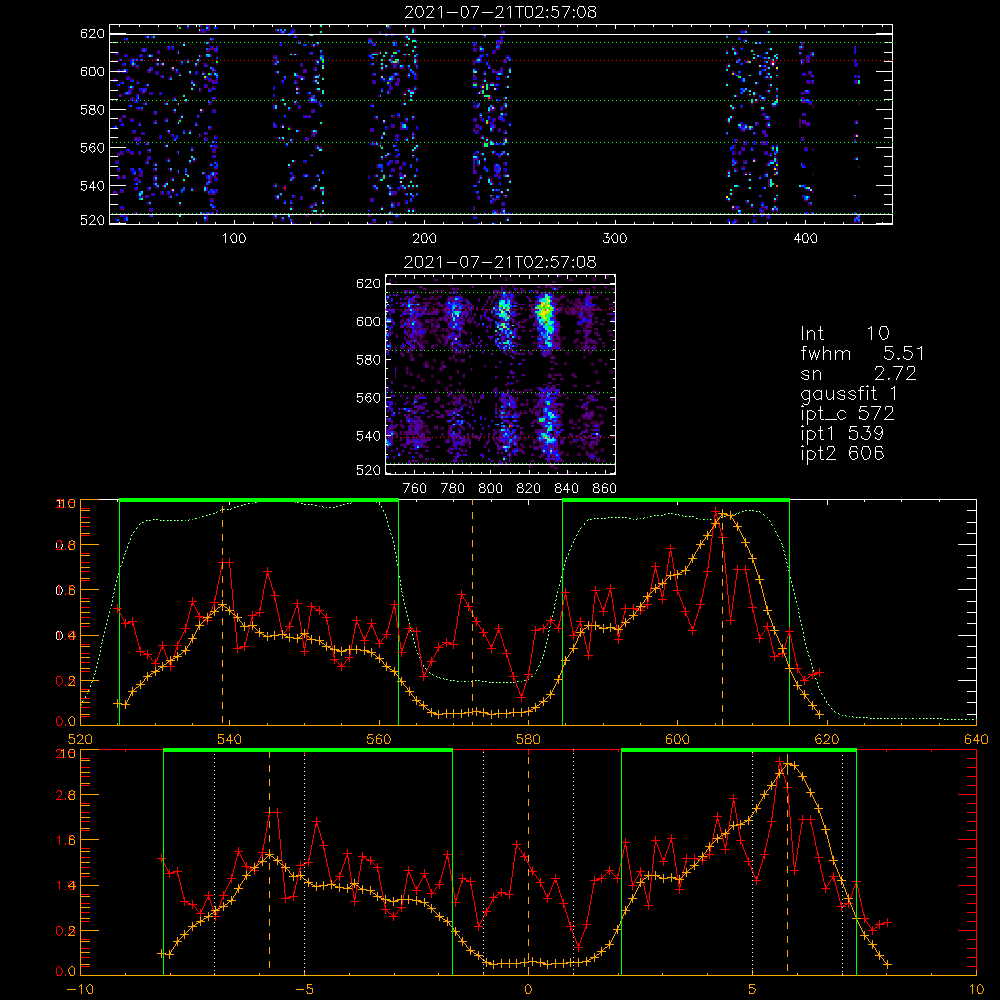Click the top plot title 2021-07-21T02:57:08
The height and width of the screenshot is (1000, 1000).
pyautogui.click(x=500, y=12)
